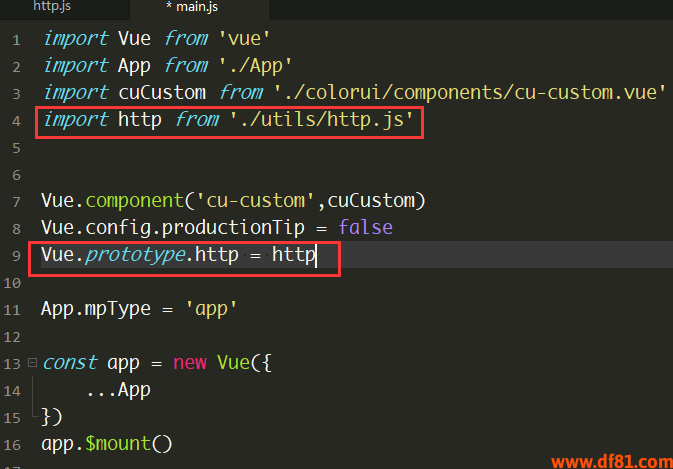This screenshot has height=469, width=673.
Task: Click the component method on line 7
Action: point(135,201)
